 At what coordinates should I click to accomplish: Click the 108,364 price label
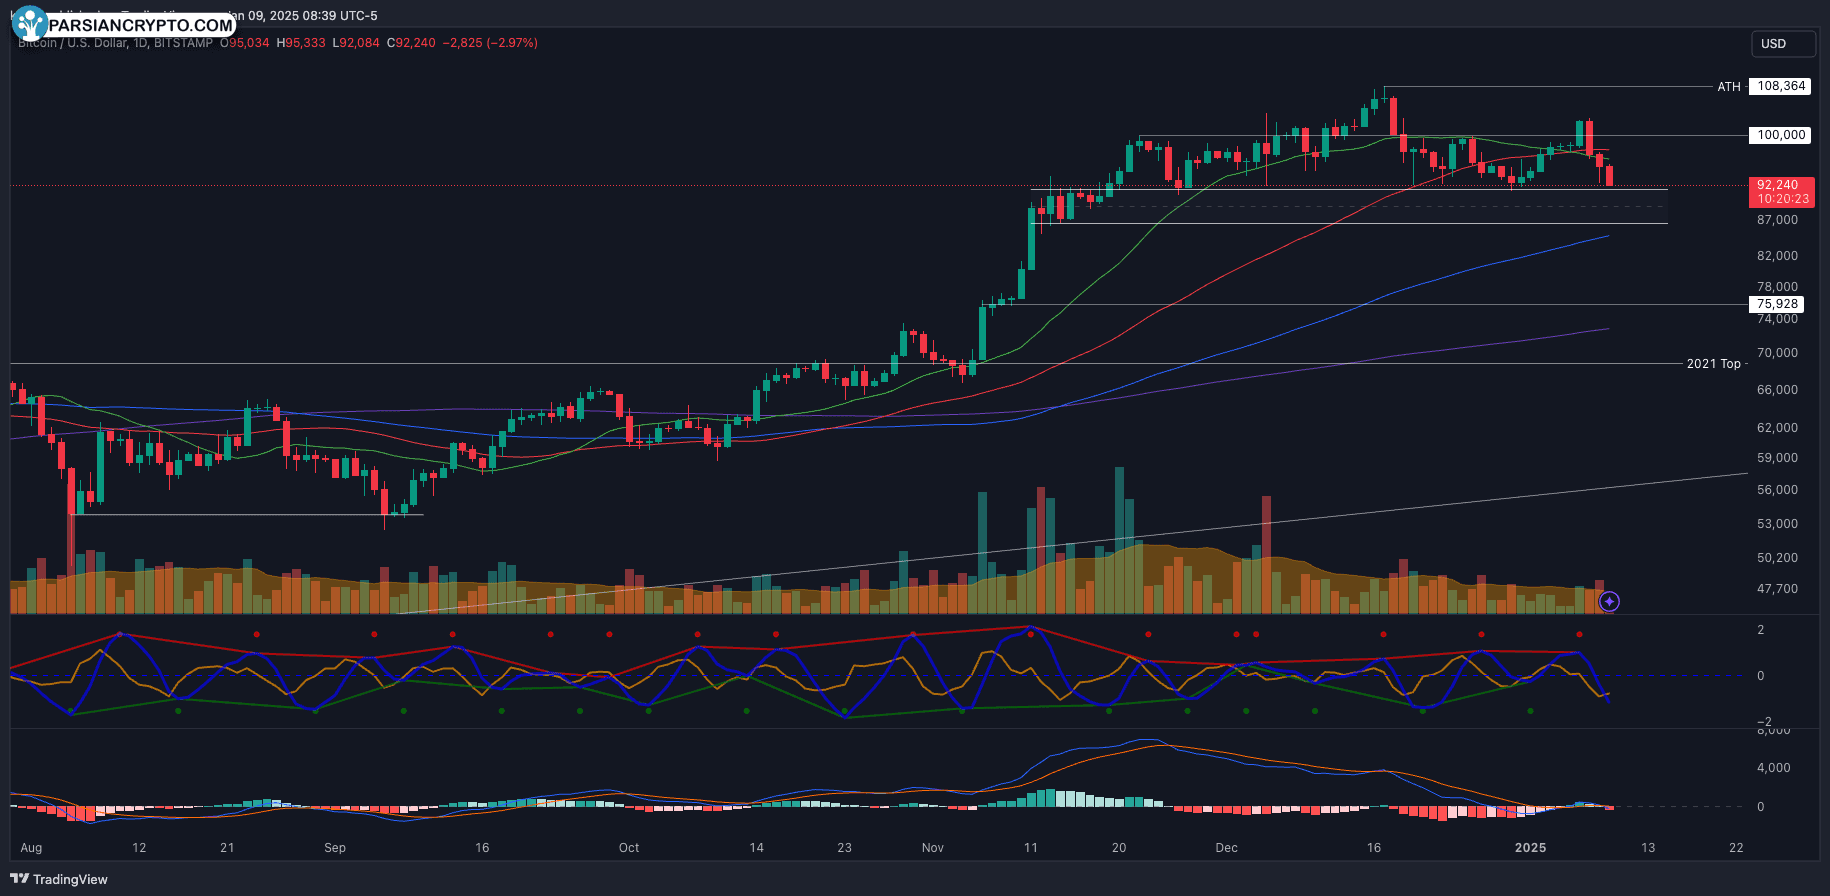coord(1781,86)
